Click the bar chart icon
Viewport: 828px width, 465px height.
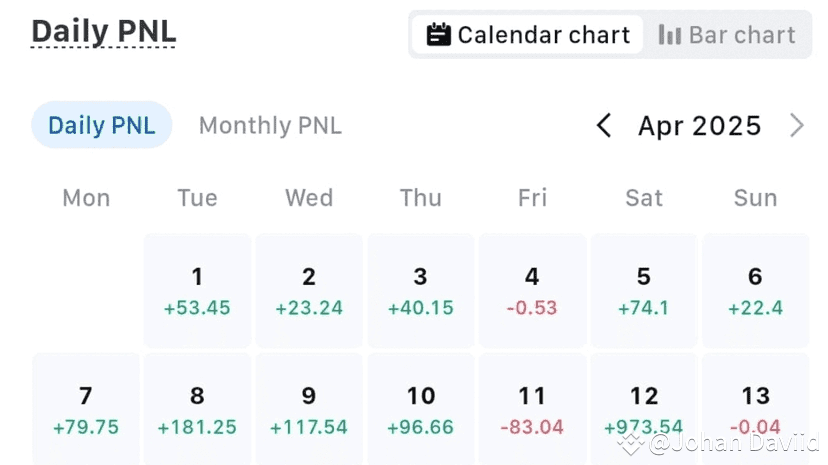(669, 35)
